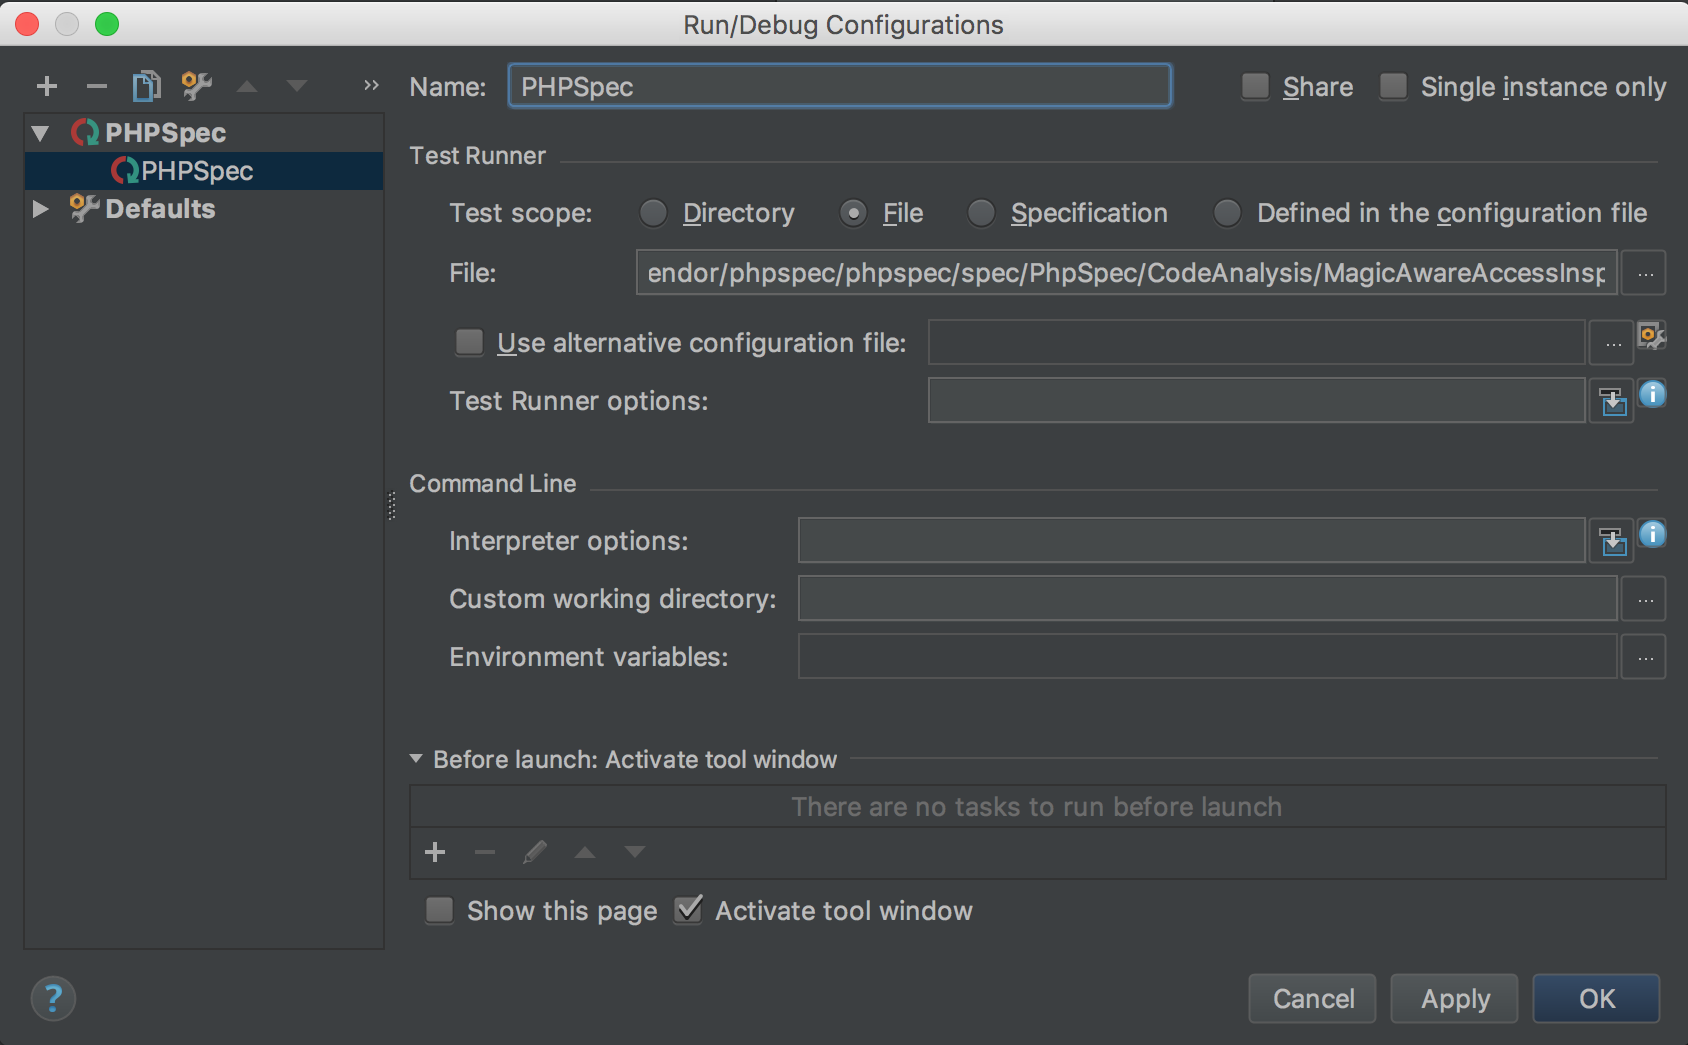Open edit defaults wrench icon

(x=196, y=86)
